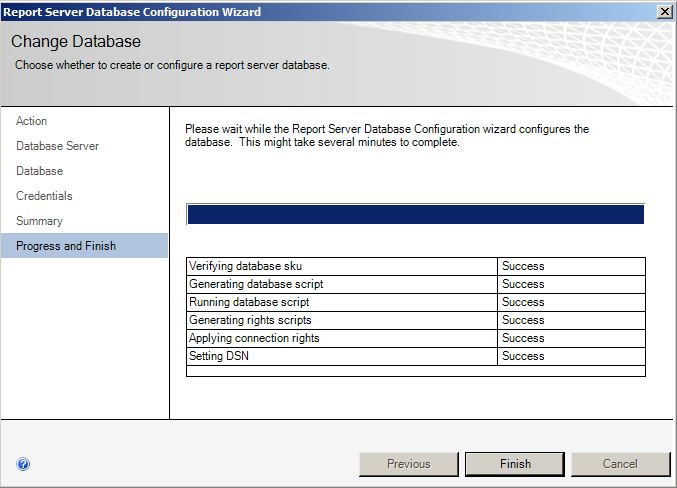677x488 pixels.
Task: Click the 'Setting DSN' row
Action: (416, 356)
